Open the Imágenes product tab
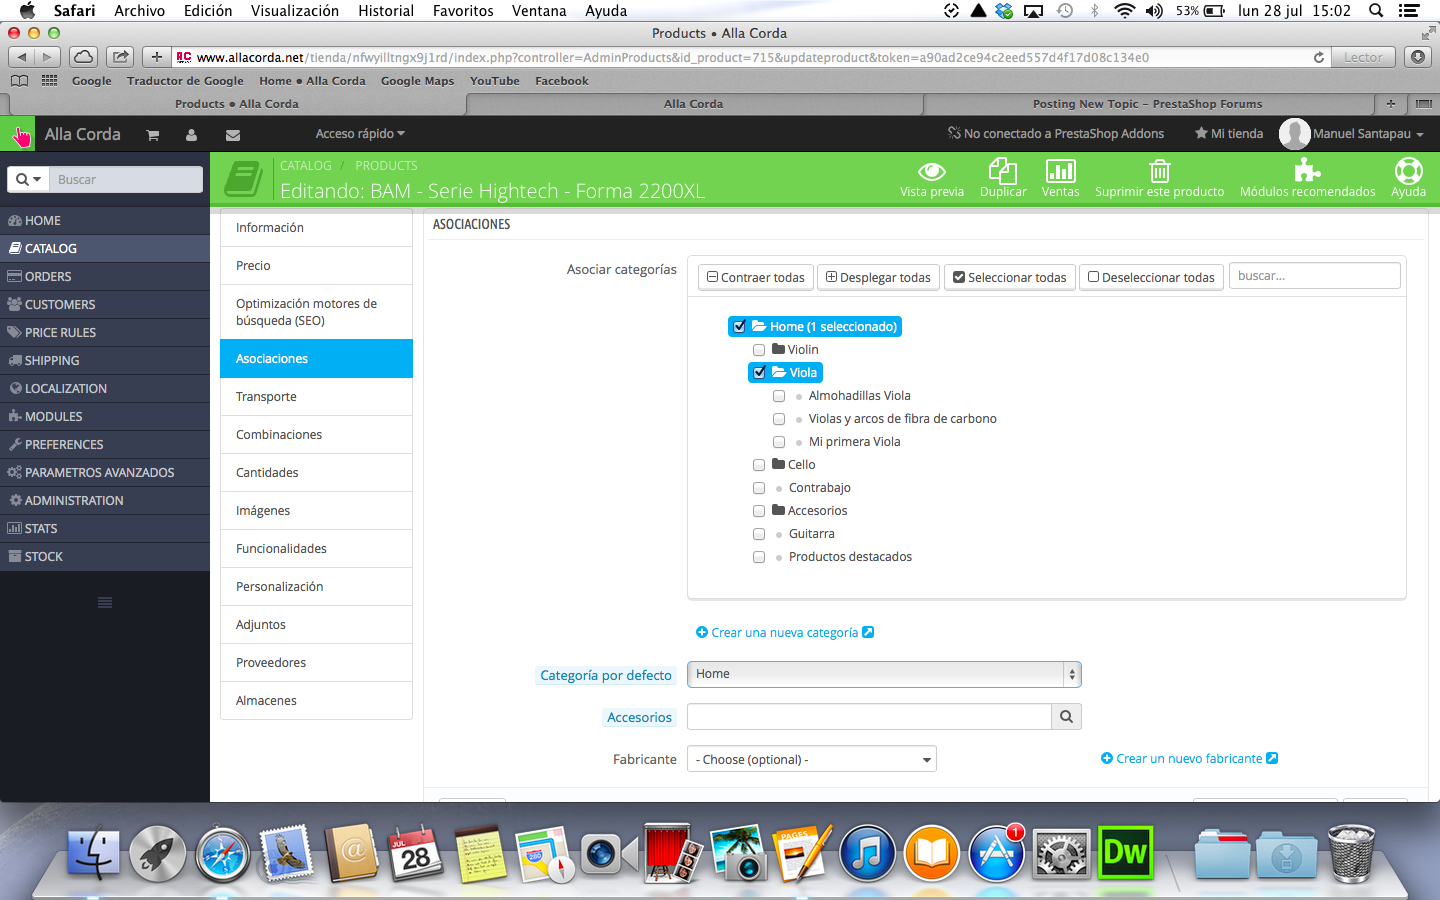This screenshot has height=900, width=1440. click(x=316, y=511)
